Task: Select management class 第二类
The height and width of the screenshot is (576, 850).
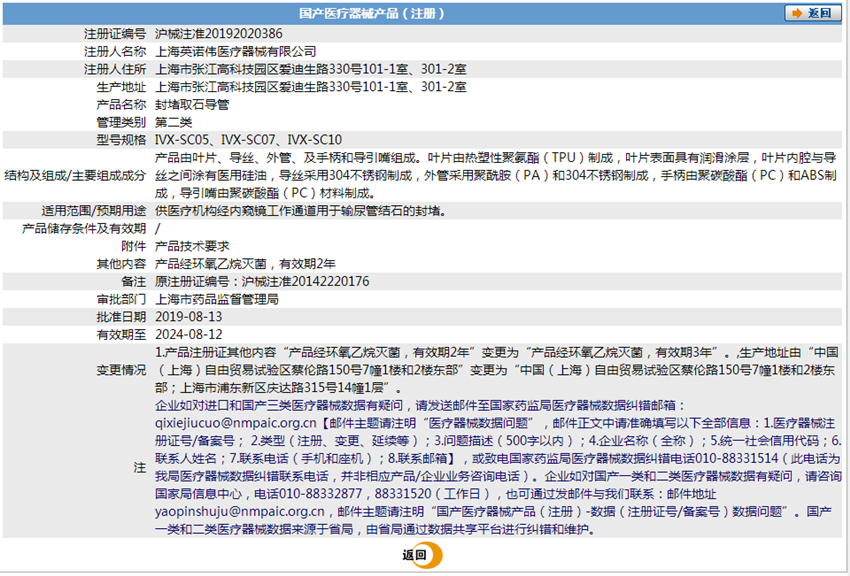Action: click(x=173, y=122)
